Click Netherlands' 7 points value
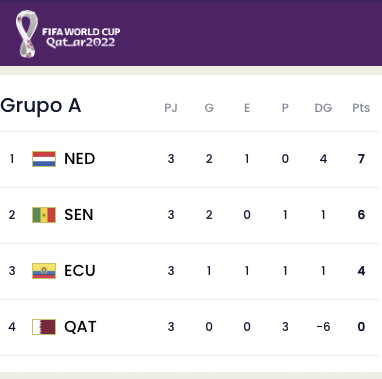This screenshot has height=379, width=382. click(361, 159)
